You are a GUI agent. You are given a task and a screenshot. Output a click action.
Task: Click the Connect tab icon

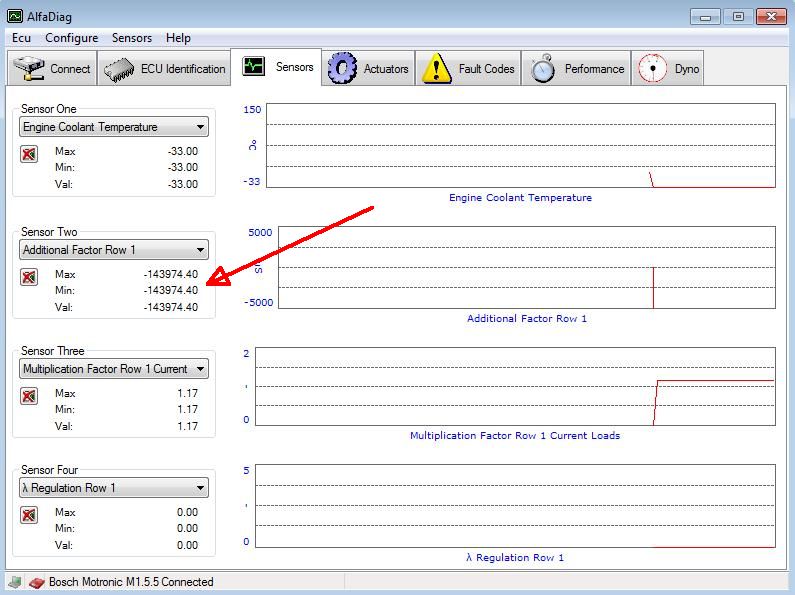pos(29,69)
